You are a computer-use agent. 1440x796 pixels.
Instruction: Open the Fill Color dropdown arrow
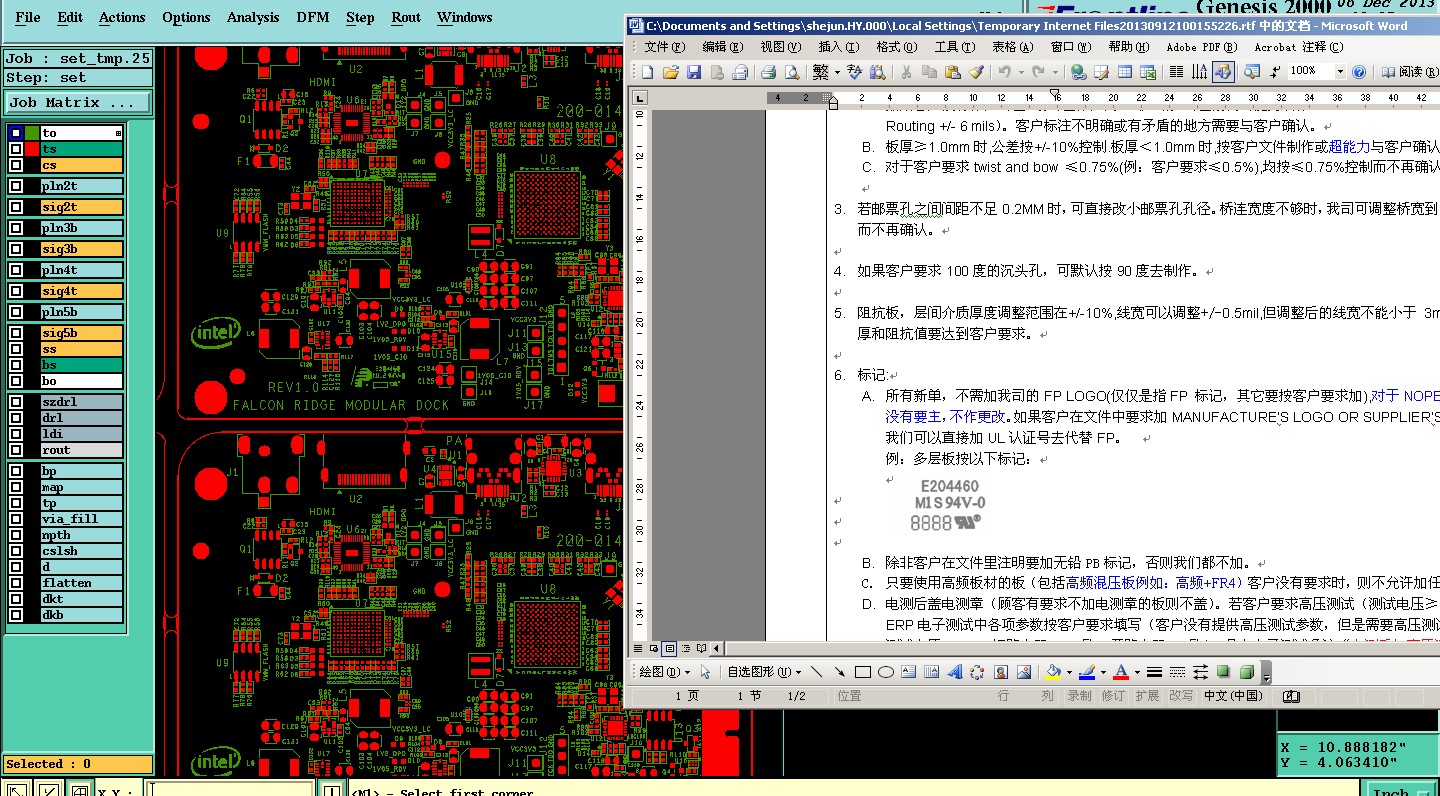pyautogui.click(x=1069, y=672)
